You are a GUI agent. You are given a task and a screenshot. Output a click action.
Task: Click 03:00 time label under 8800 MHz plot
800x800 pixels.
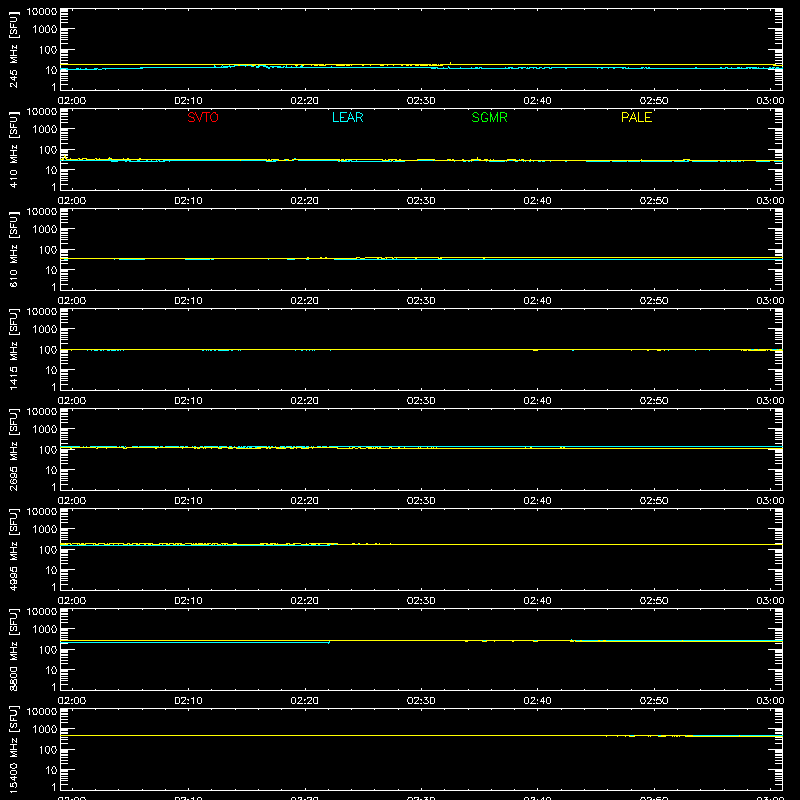(x=770, y=701)
